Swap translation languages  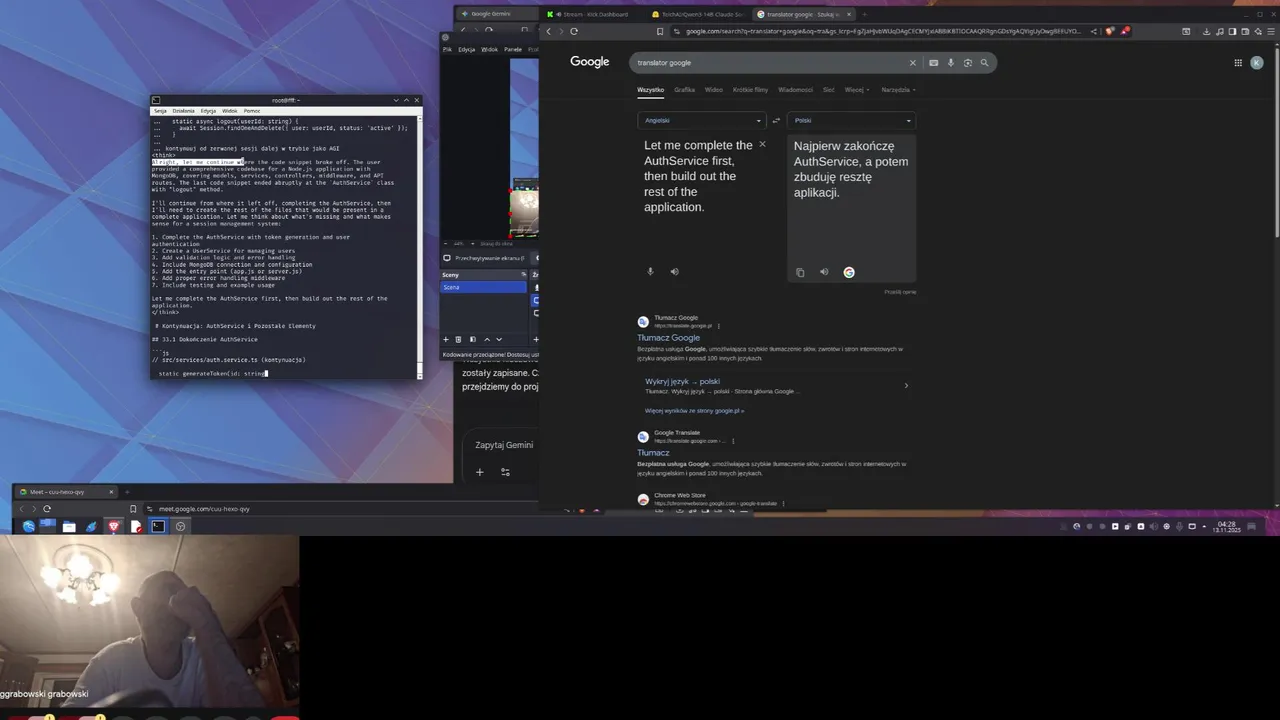click(776, 121)
